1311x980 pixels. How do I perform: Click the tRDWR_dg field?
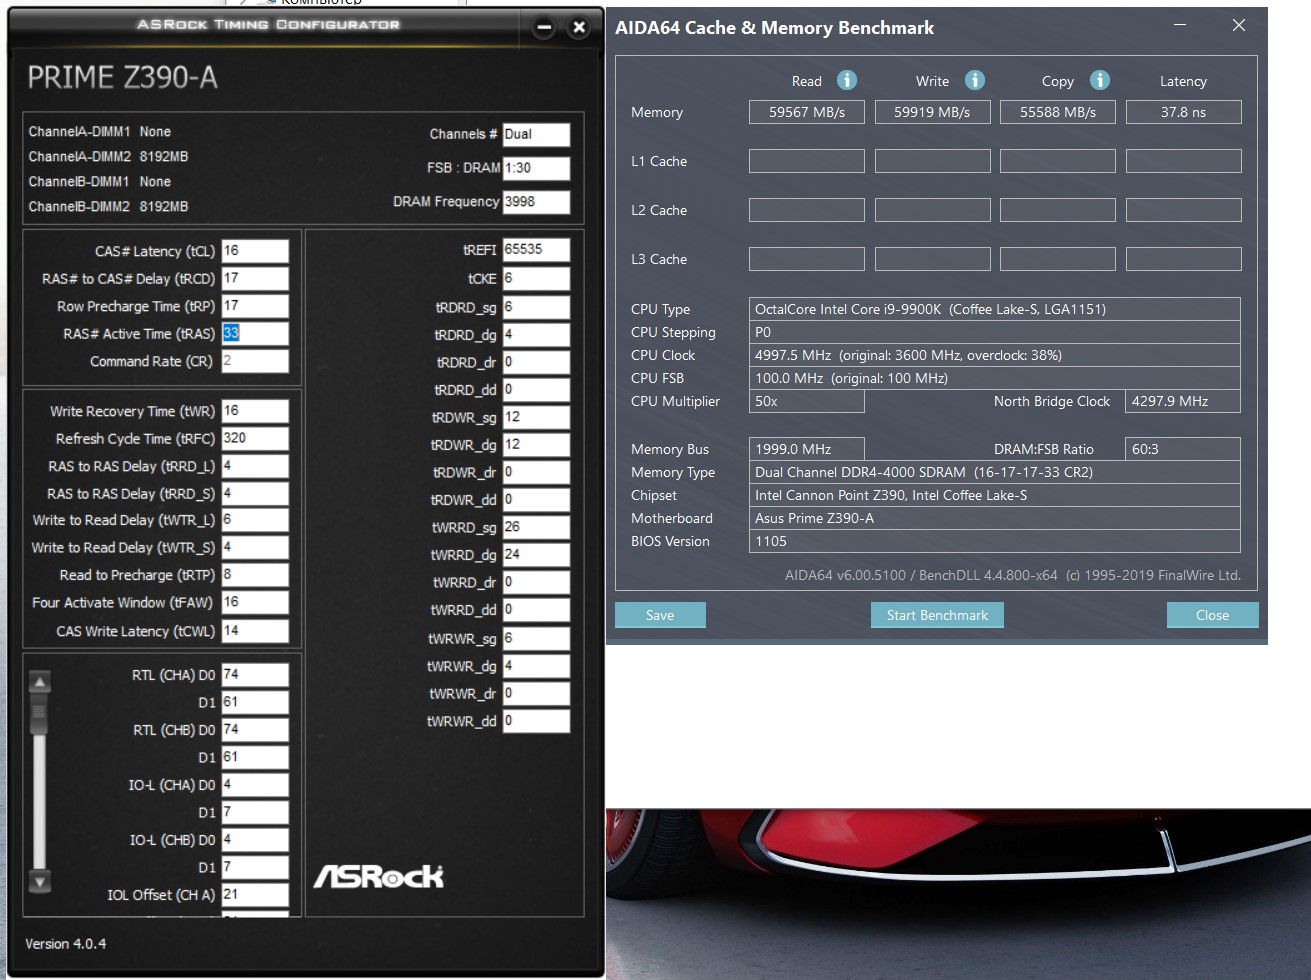(x=536, y=445)
